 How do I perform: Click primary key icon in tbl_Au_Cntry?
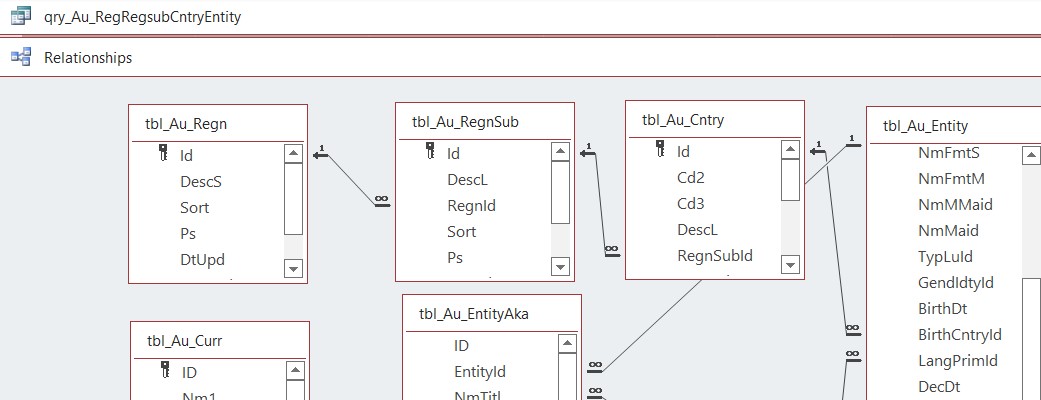660,151
